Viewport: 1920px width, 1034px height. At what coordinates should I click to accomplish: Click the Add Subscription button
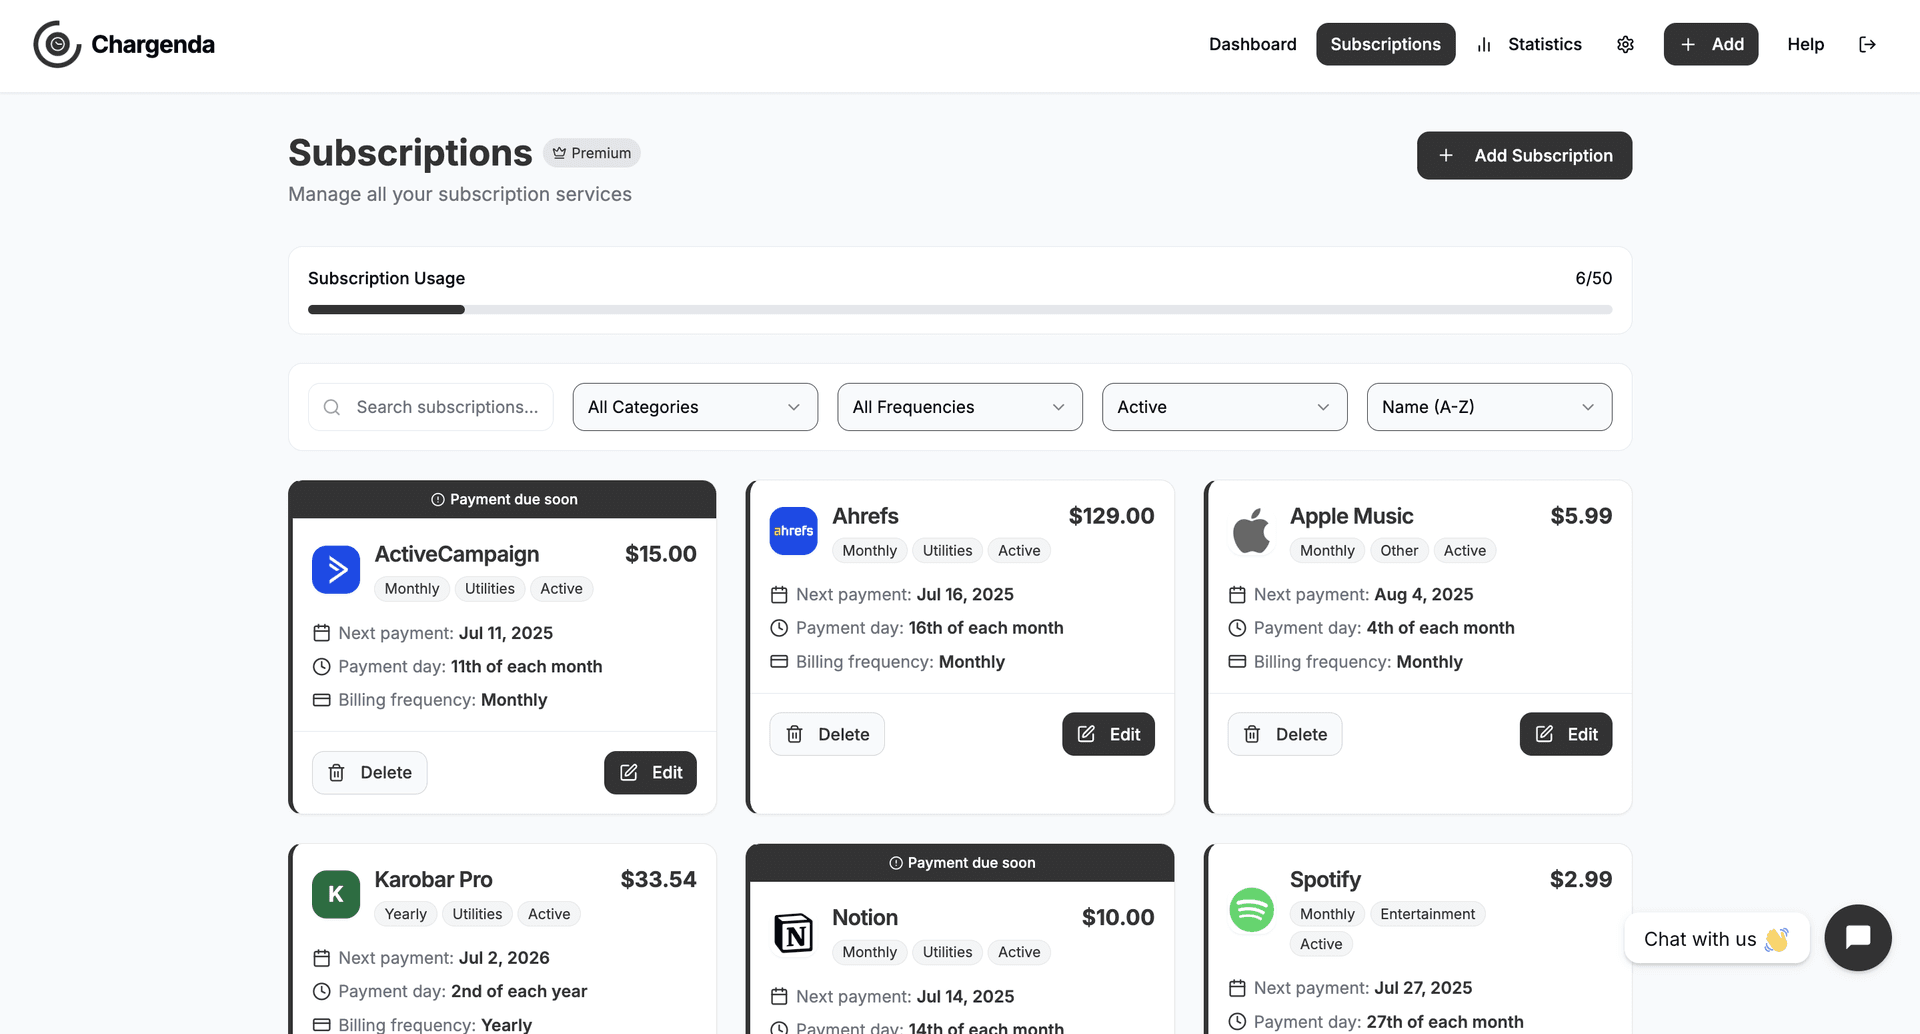point(1524,156)
